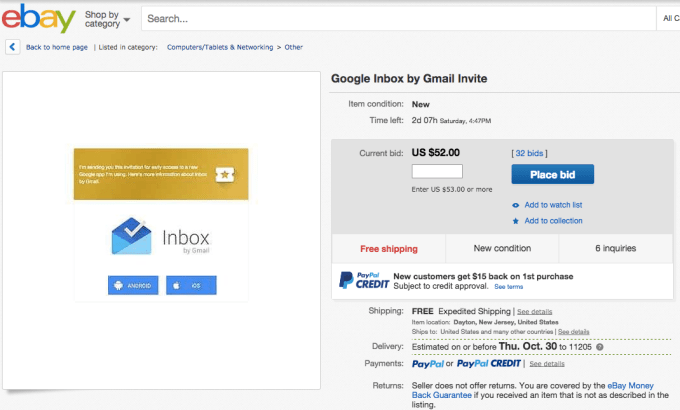Click the eBay logo

point(39,18)
